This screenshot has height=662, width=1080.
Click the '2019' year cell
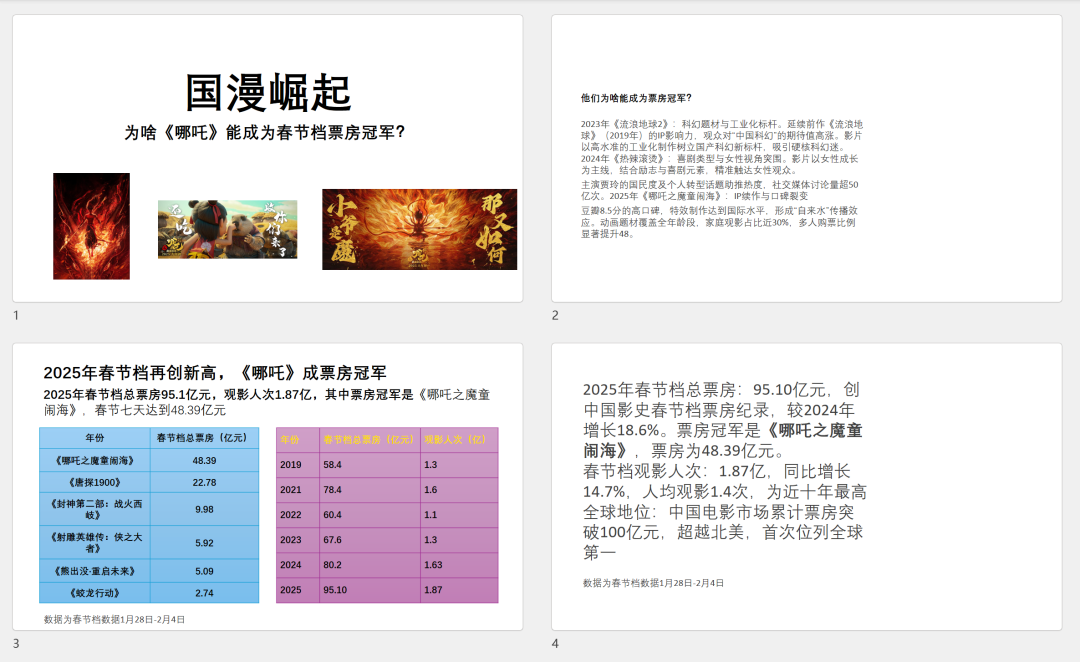pyautogui.click(x=298, y=465)
